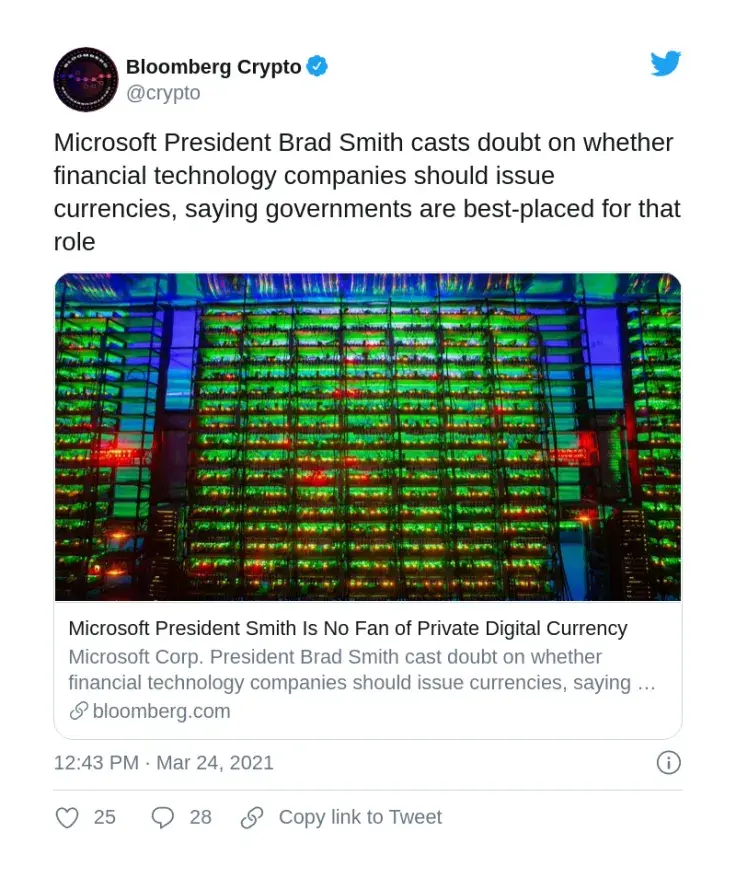
Task: Click the blue verified checkmark badge
Action: point(316,66)
